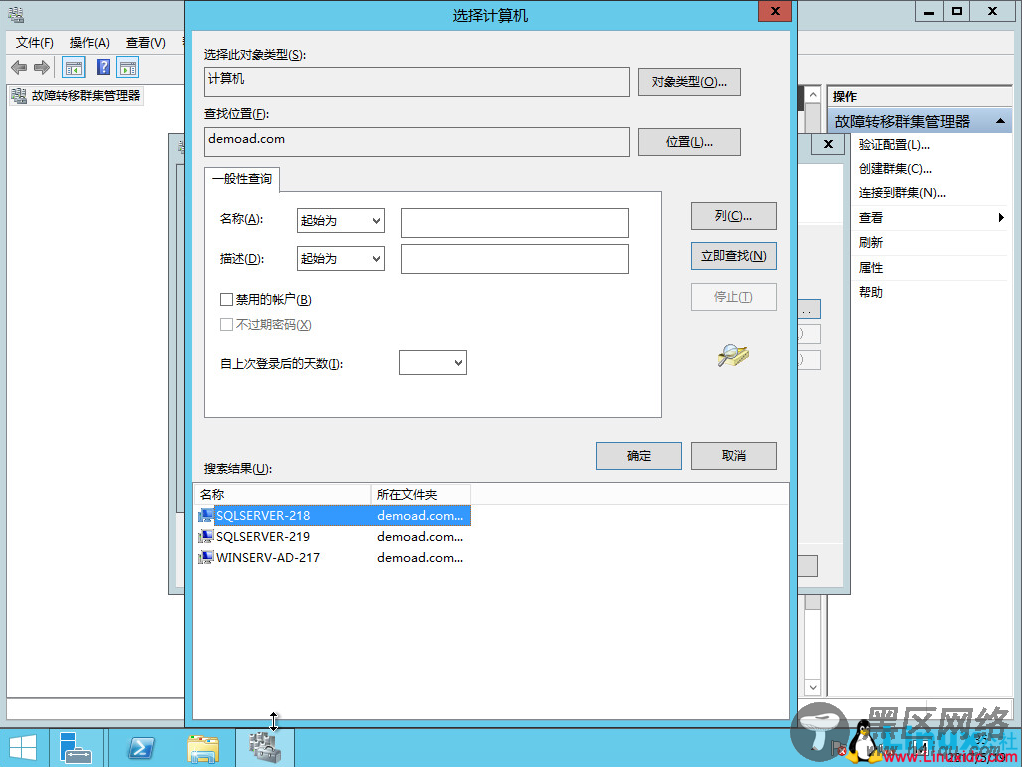
Task: Click 确定 button
Action: point(639,456)
